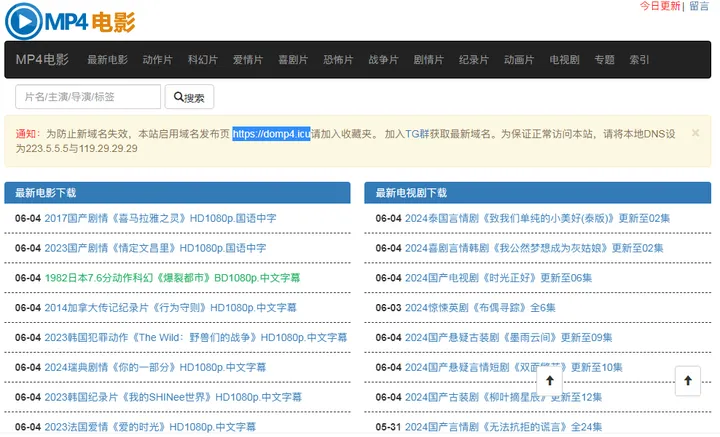720x437 pixels.
Task: Open 2024国产悬疑古装剧《墨雨云间》 link
Action: [508, 337]
